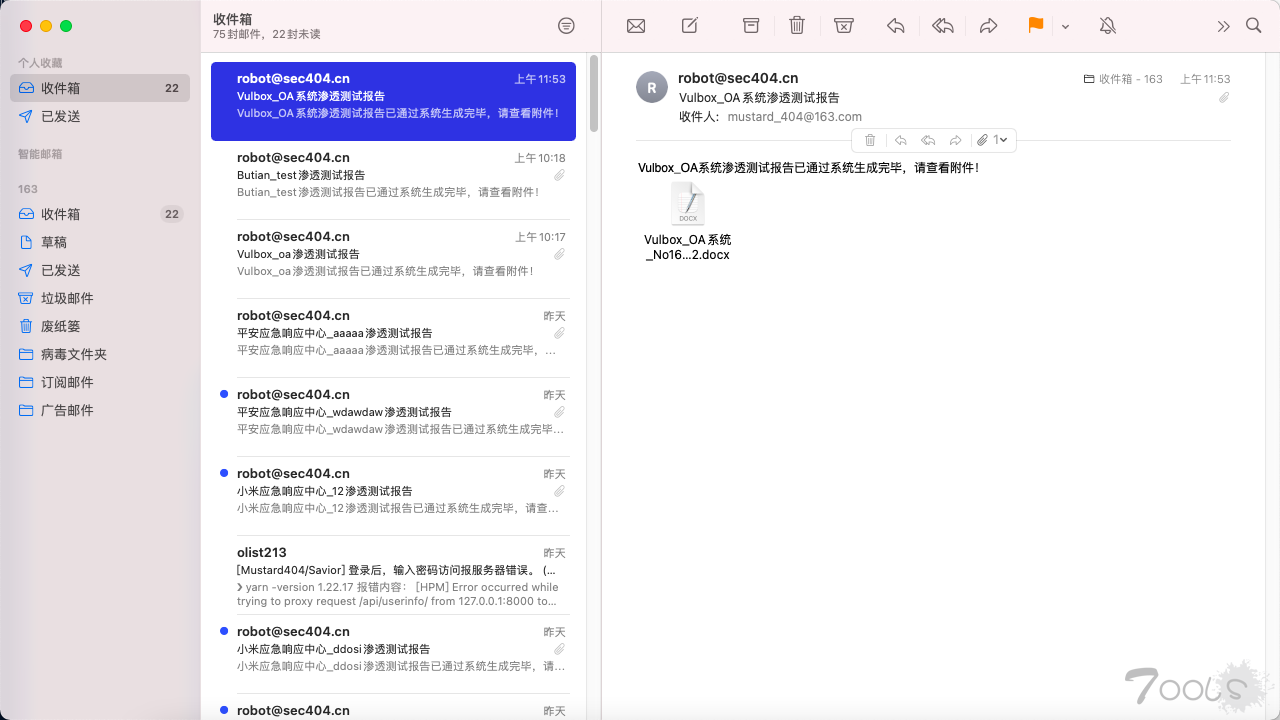The height and width of the screenshot is (720, 1280).
Task: Forward the selected message from the toolbar
Action: coord(989,26)
